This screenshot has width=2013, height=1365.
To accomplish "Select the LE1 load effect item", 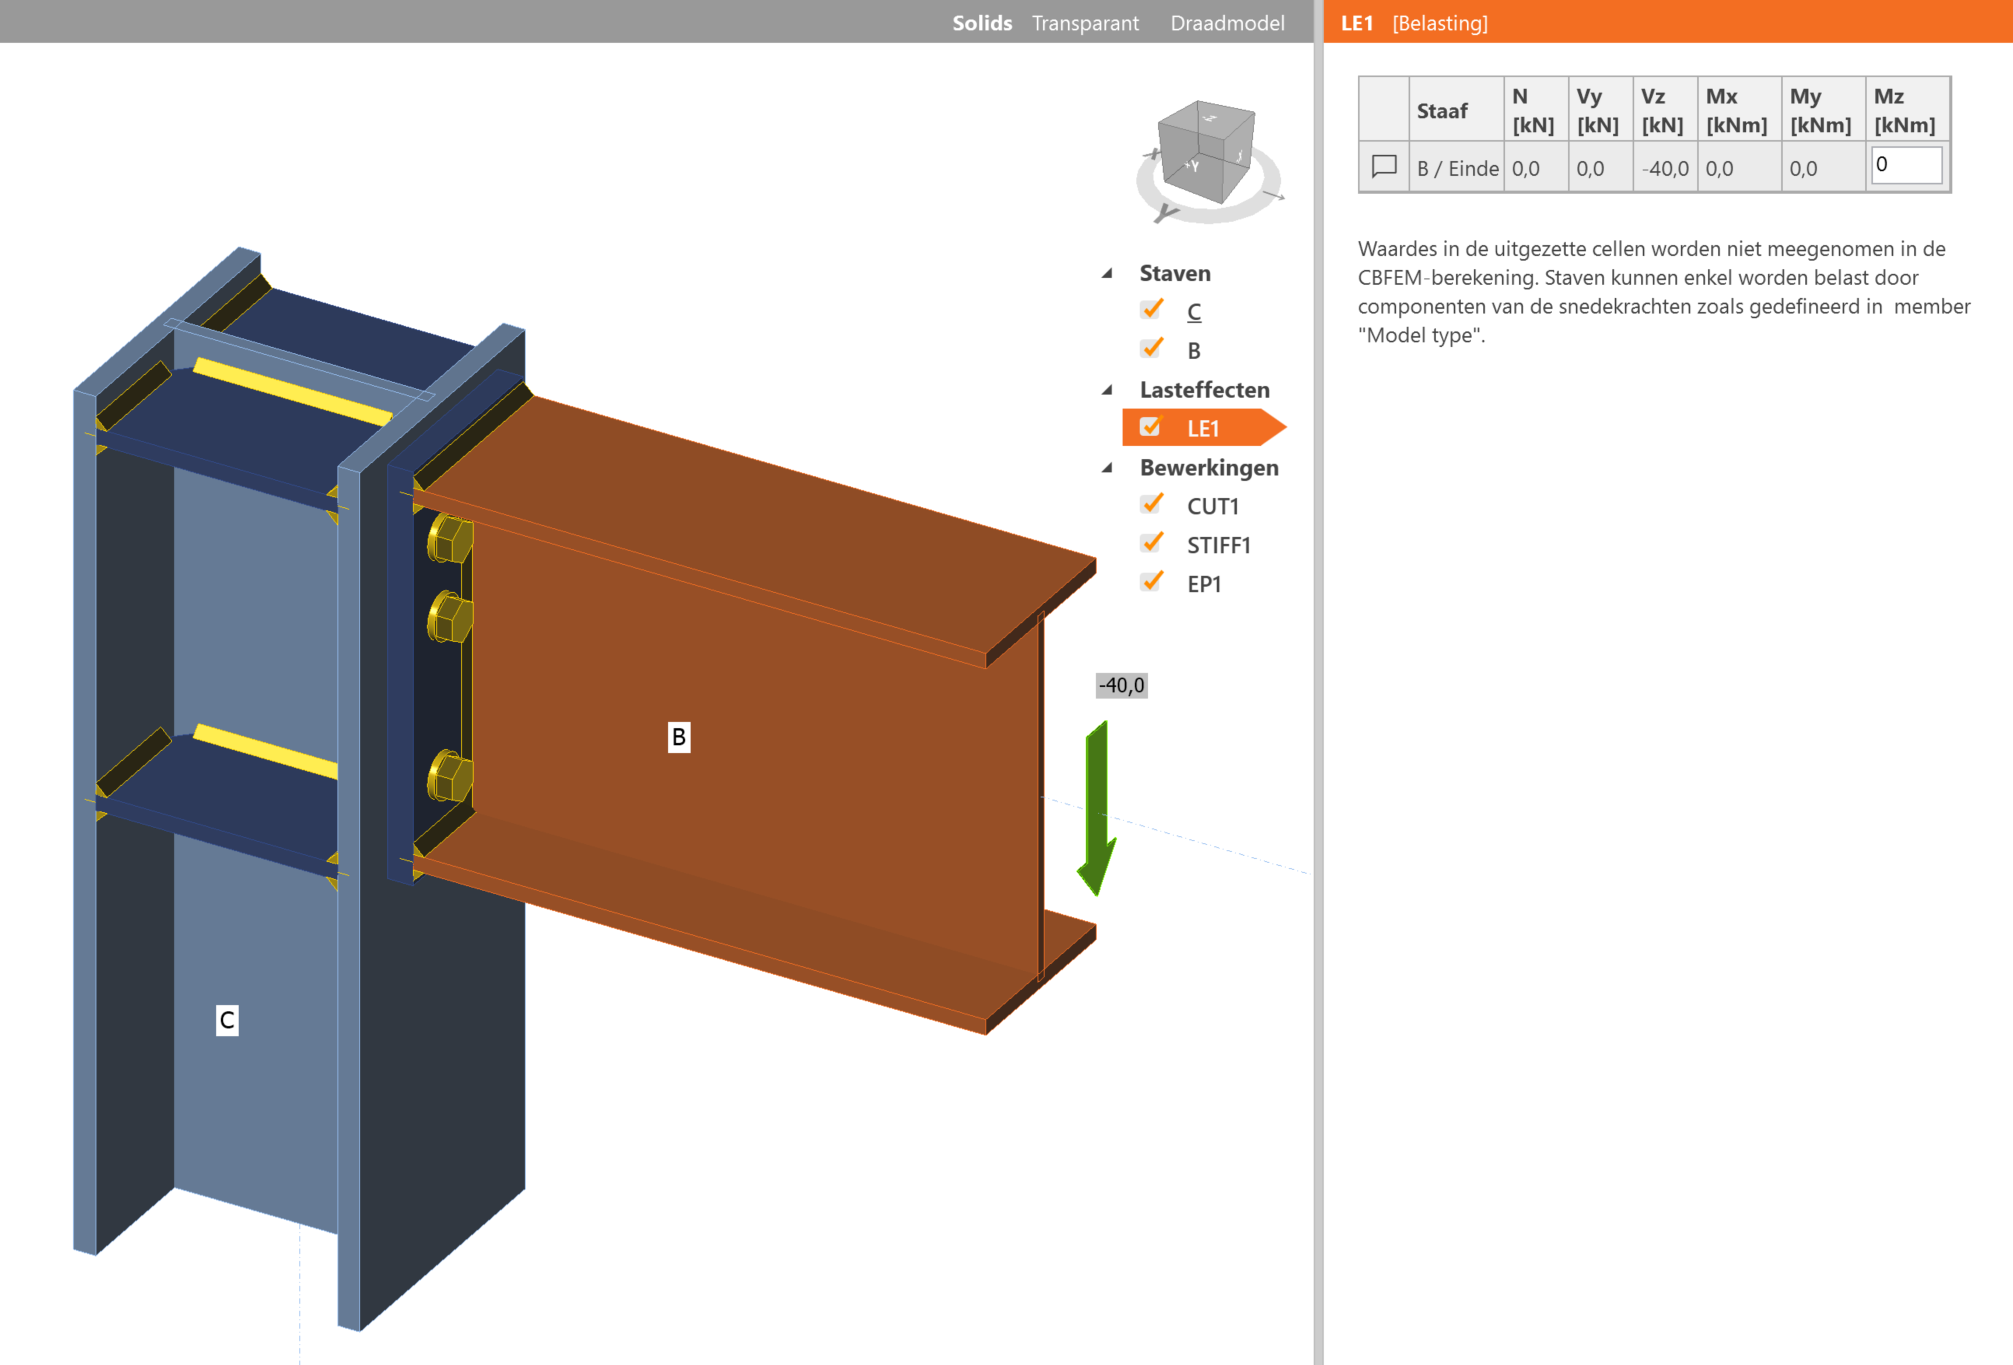I will click(1202, 428).
